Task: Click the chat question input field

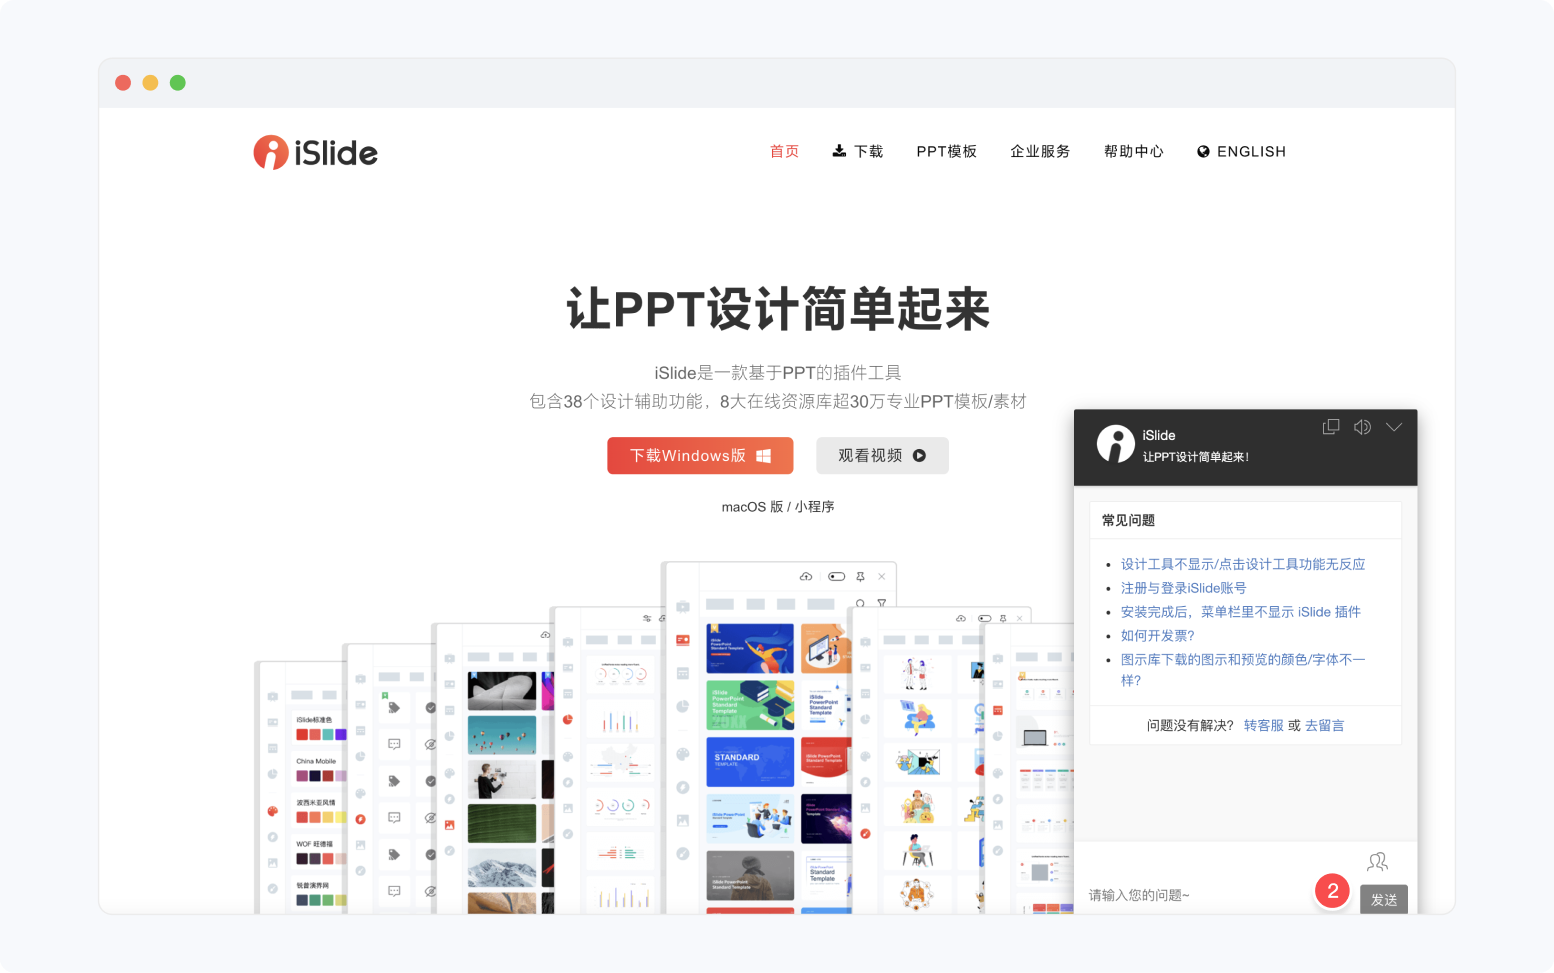Action: (x=1195, y=895)
